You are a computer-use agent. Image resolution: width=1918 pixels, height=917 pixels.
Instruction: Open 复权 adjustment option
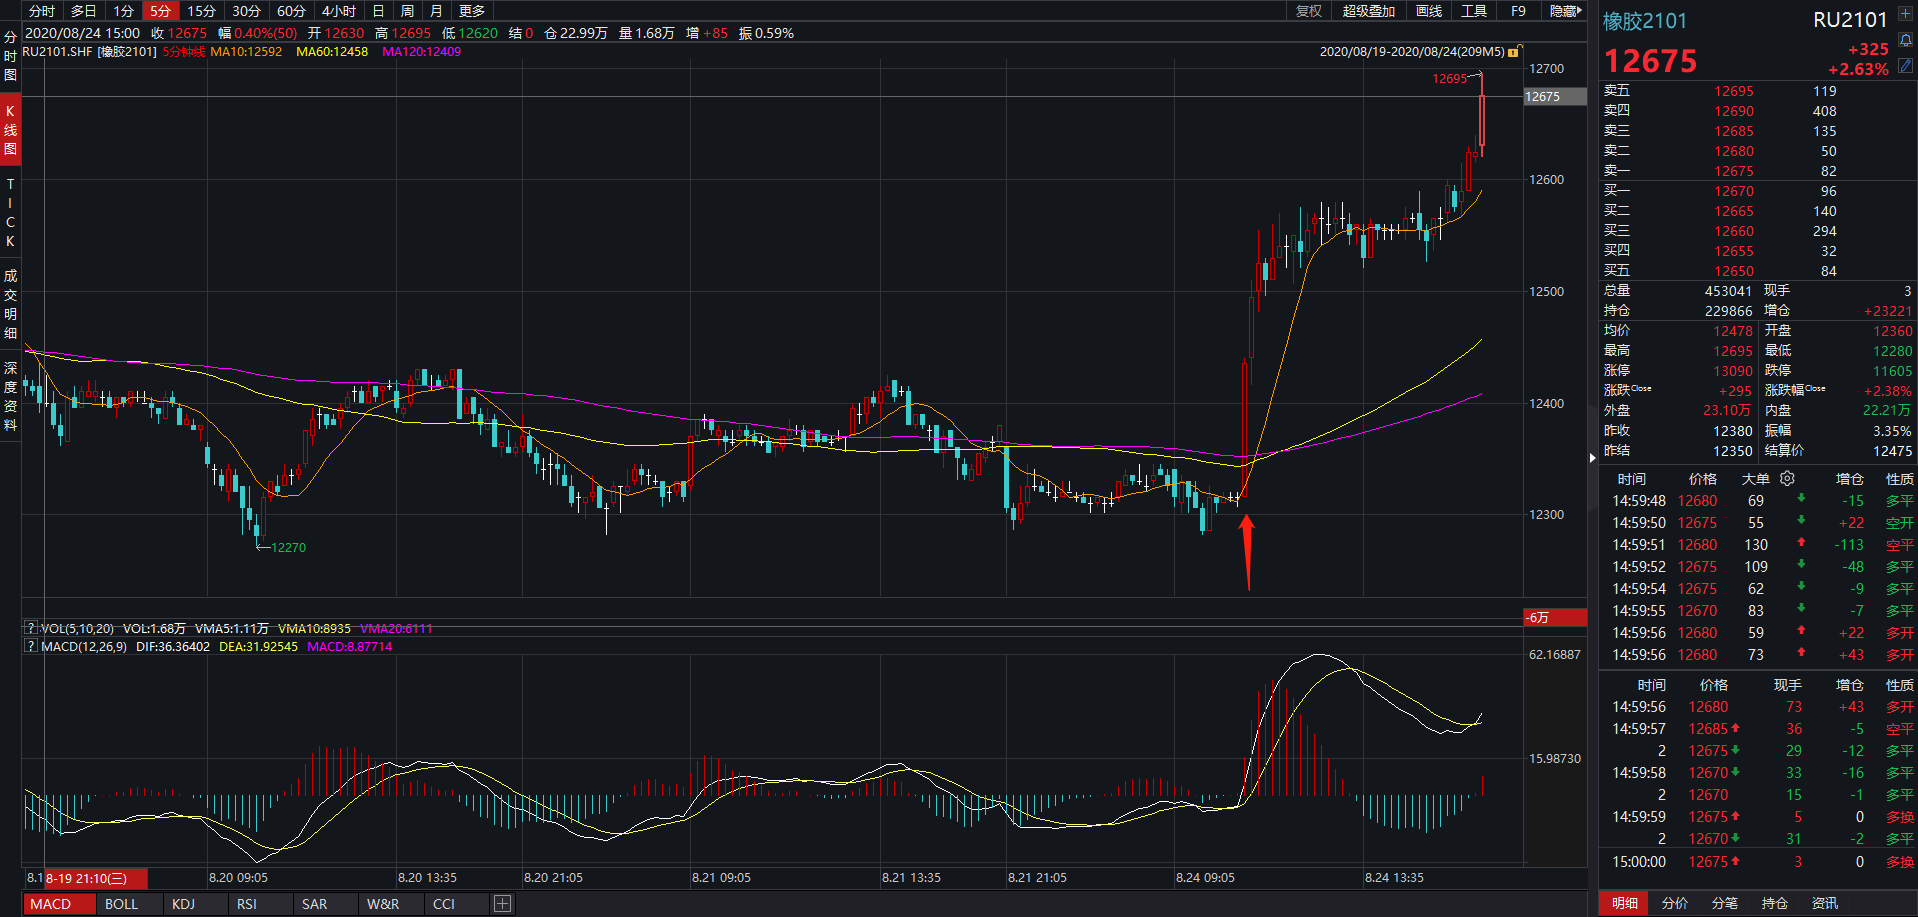[x=1309, y=11]
